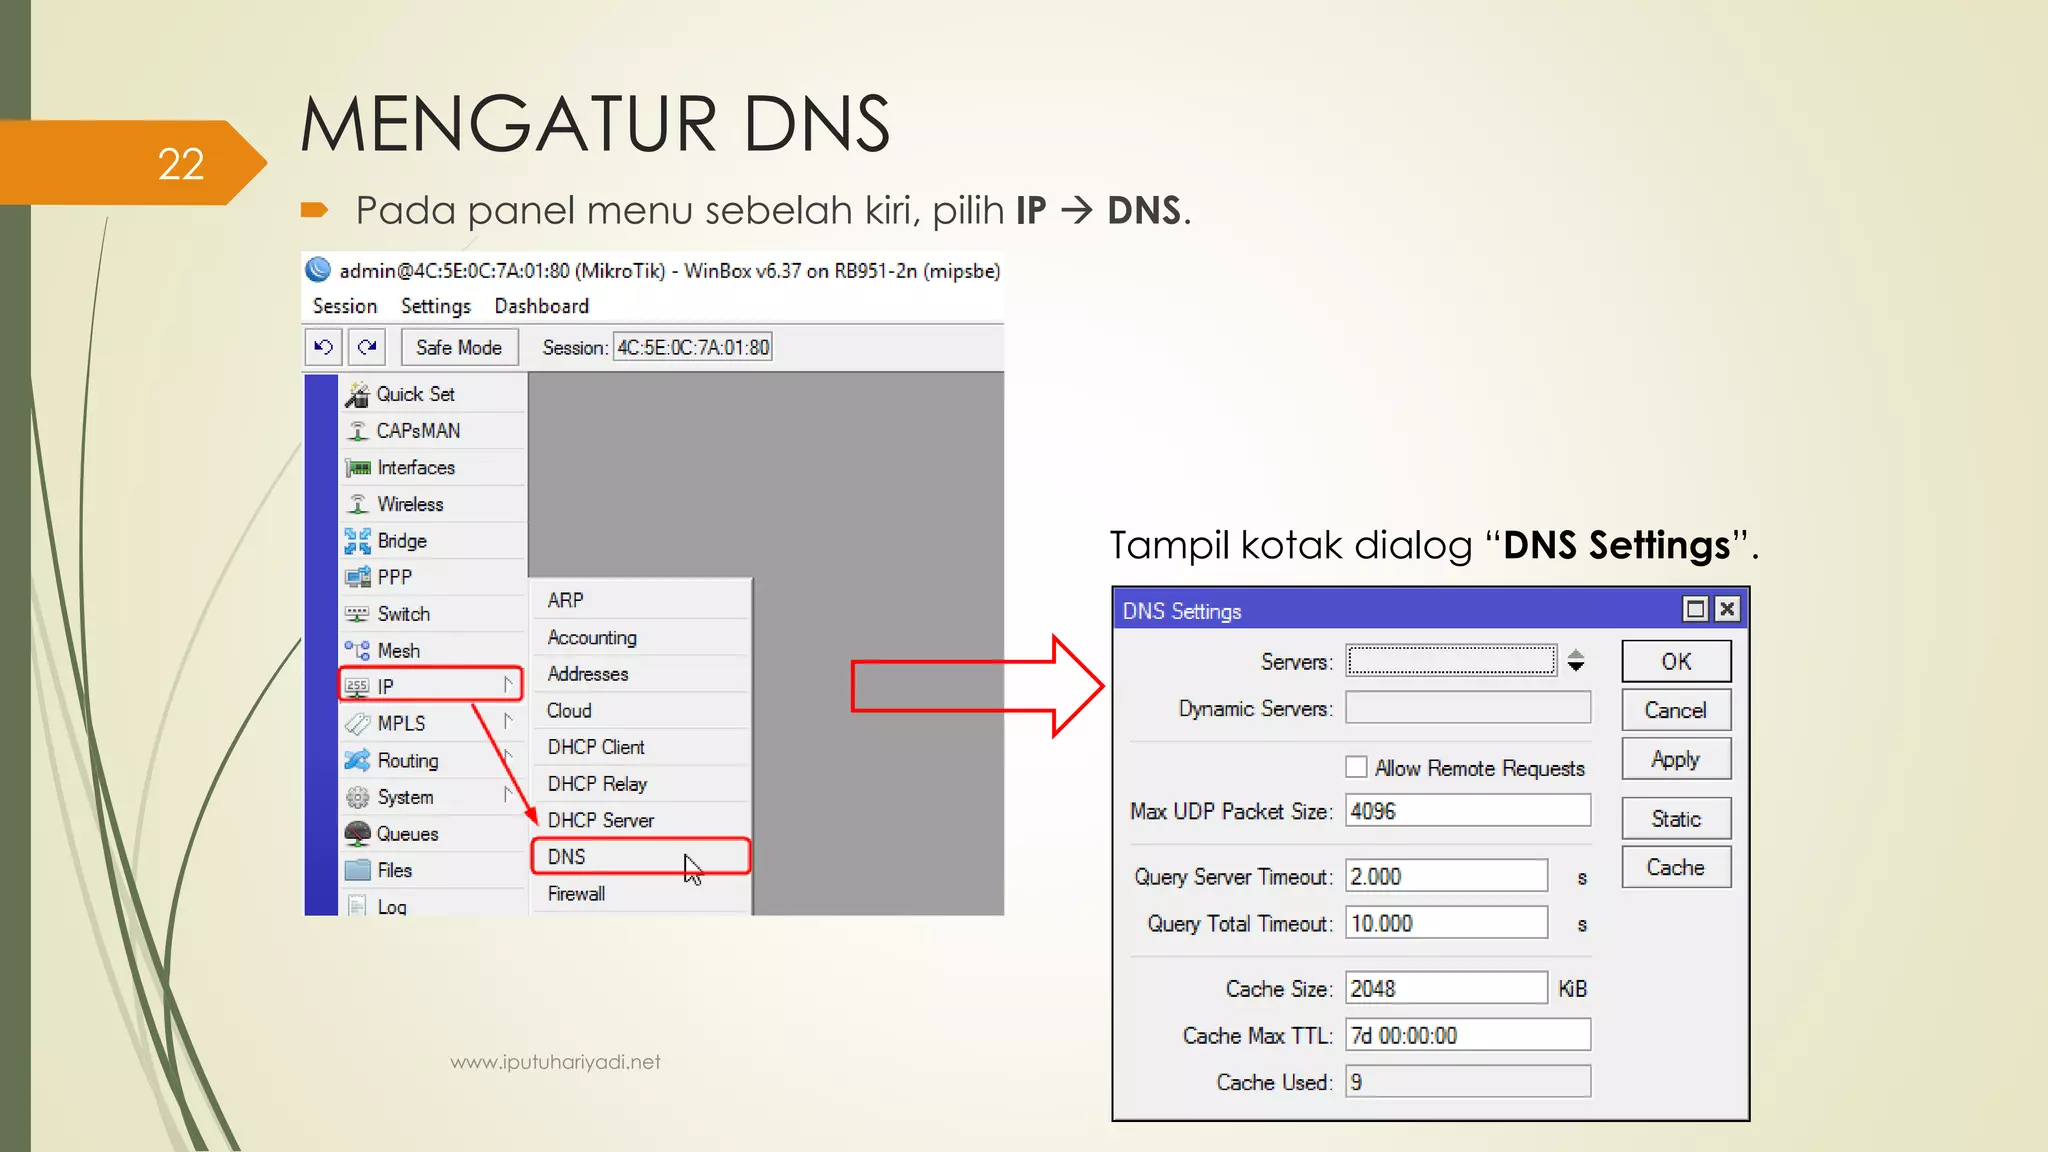2048x1152 pixels.
Task: Open the Quick Set menu entry
Action: [433, 394]
